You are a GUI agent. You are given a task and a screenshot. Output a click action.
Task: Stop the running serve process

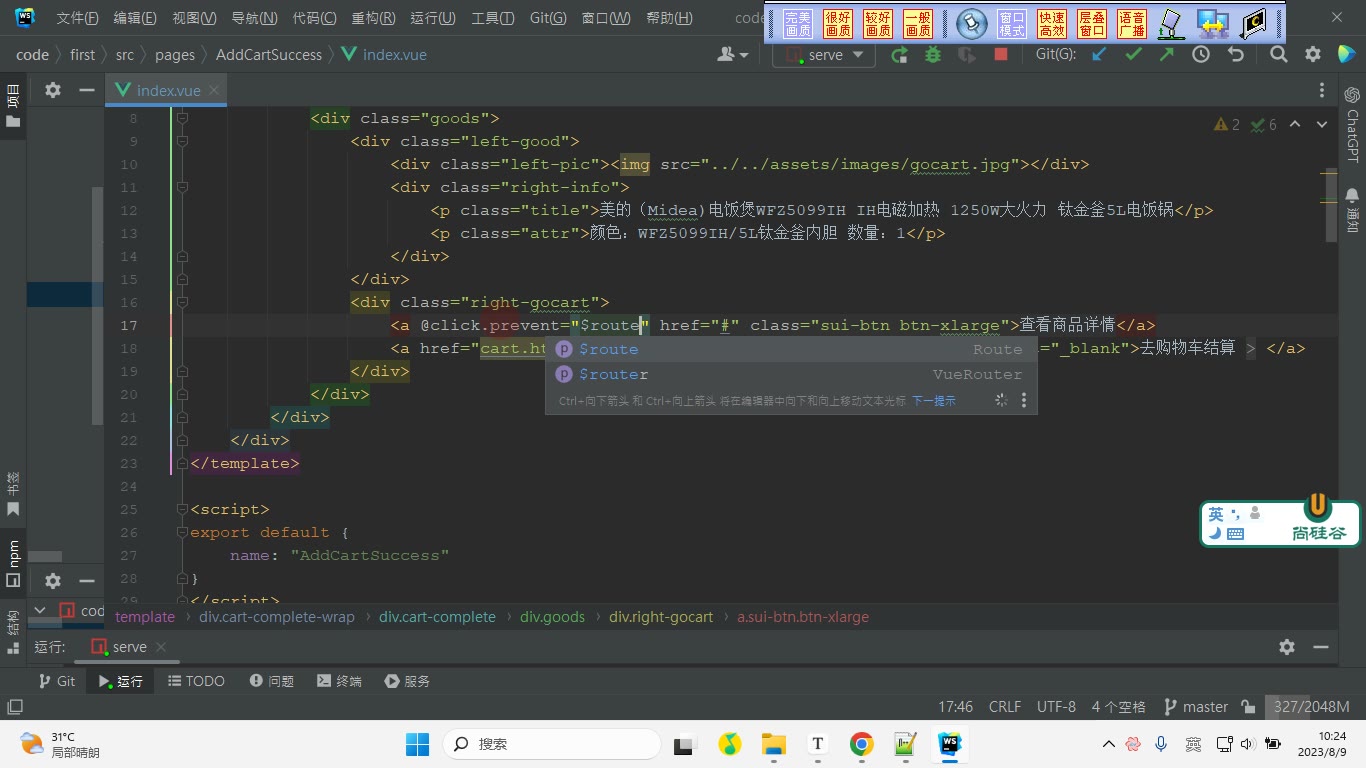1000,55
